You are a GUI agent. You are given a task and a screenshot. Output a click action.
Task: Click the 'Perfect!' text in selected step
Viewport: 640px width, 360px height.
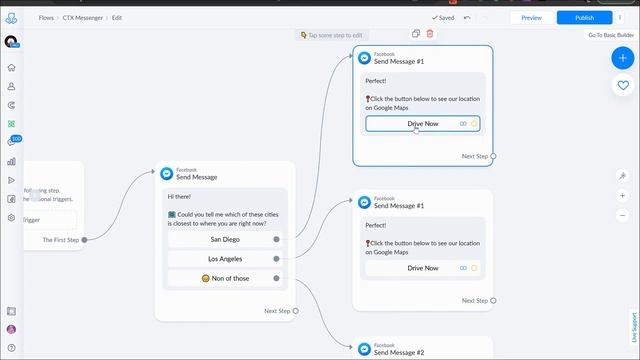376,81
